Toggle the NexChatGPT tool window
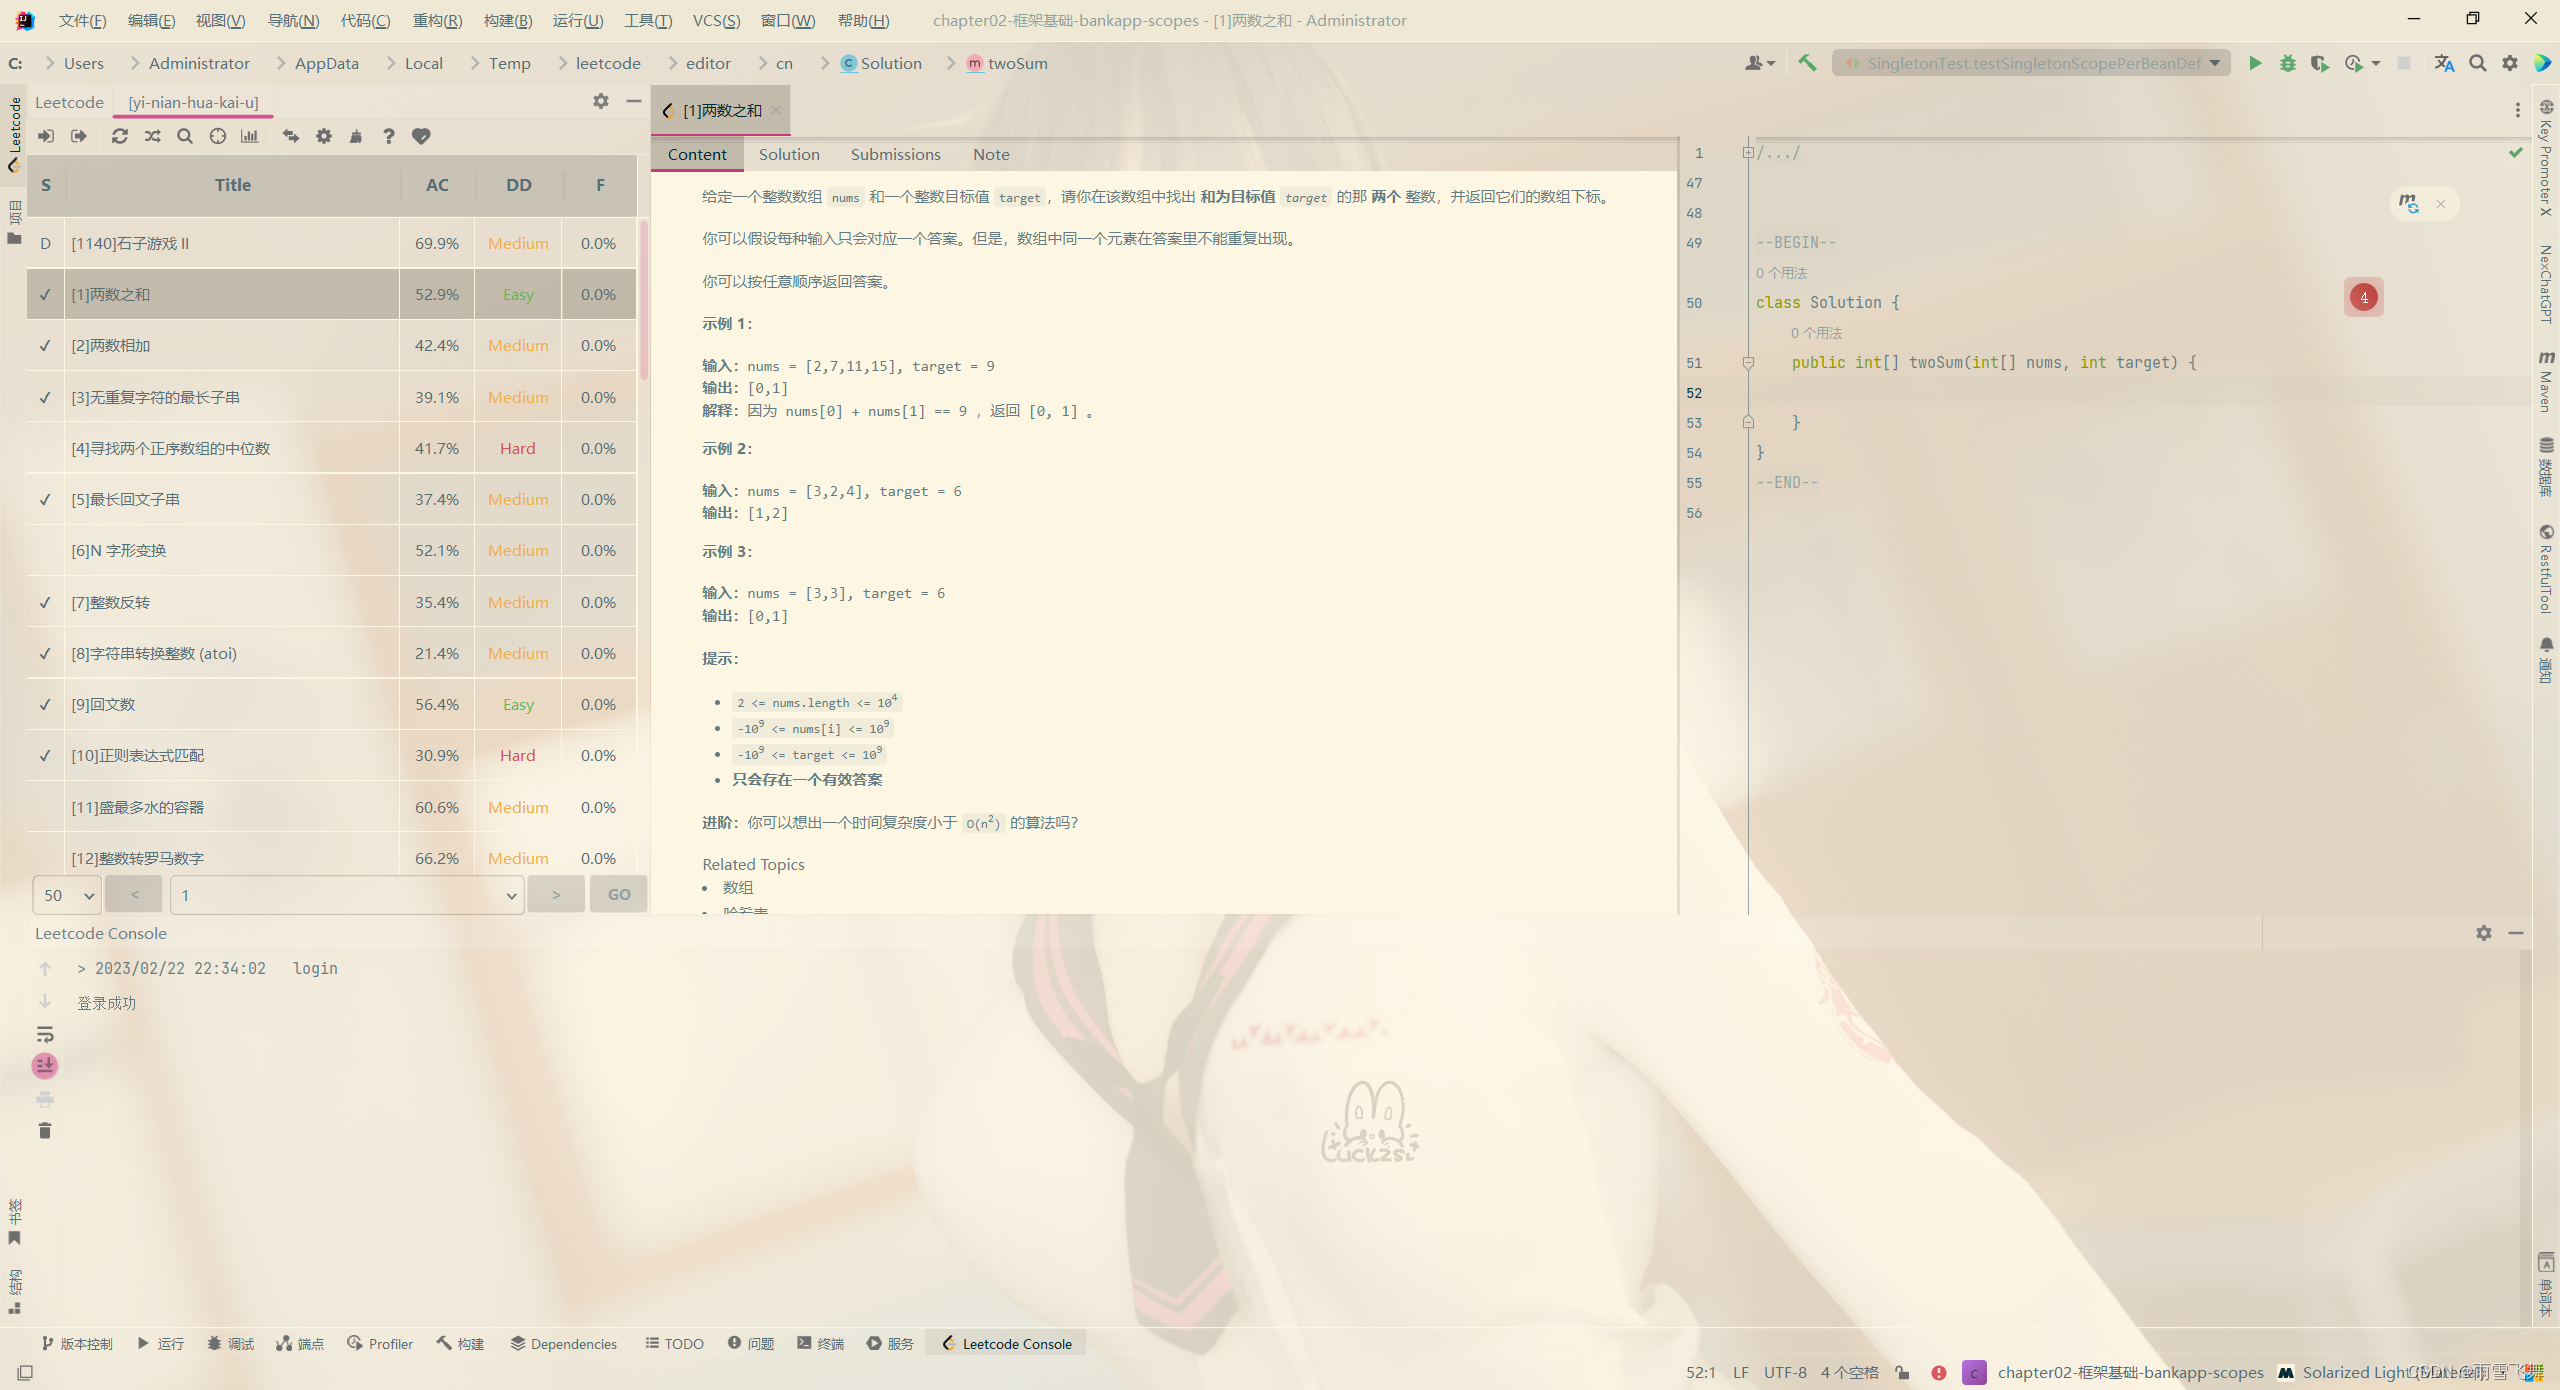The image size is (2560, 1390). 2547,283
